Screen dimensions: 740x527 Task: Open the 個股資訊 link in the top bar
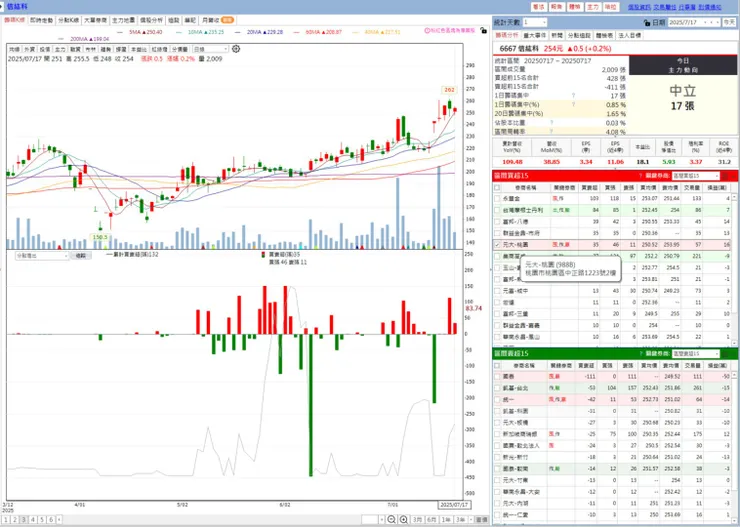[x=639, y=7]
